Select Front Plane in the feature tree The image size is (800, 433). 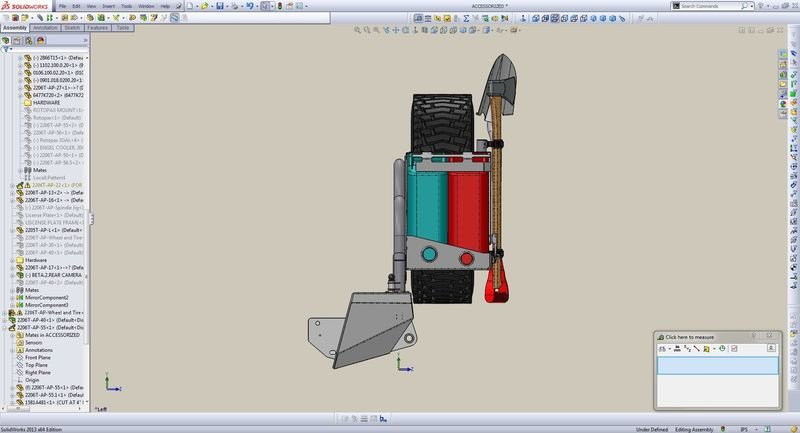[38, 358]
